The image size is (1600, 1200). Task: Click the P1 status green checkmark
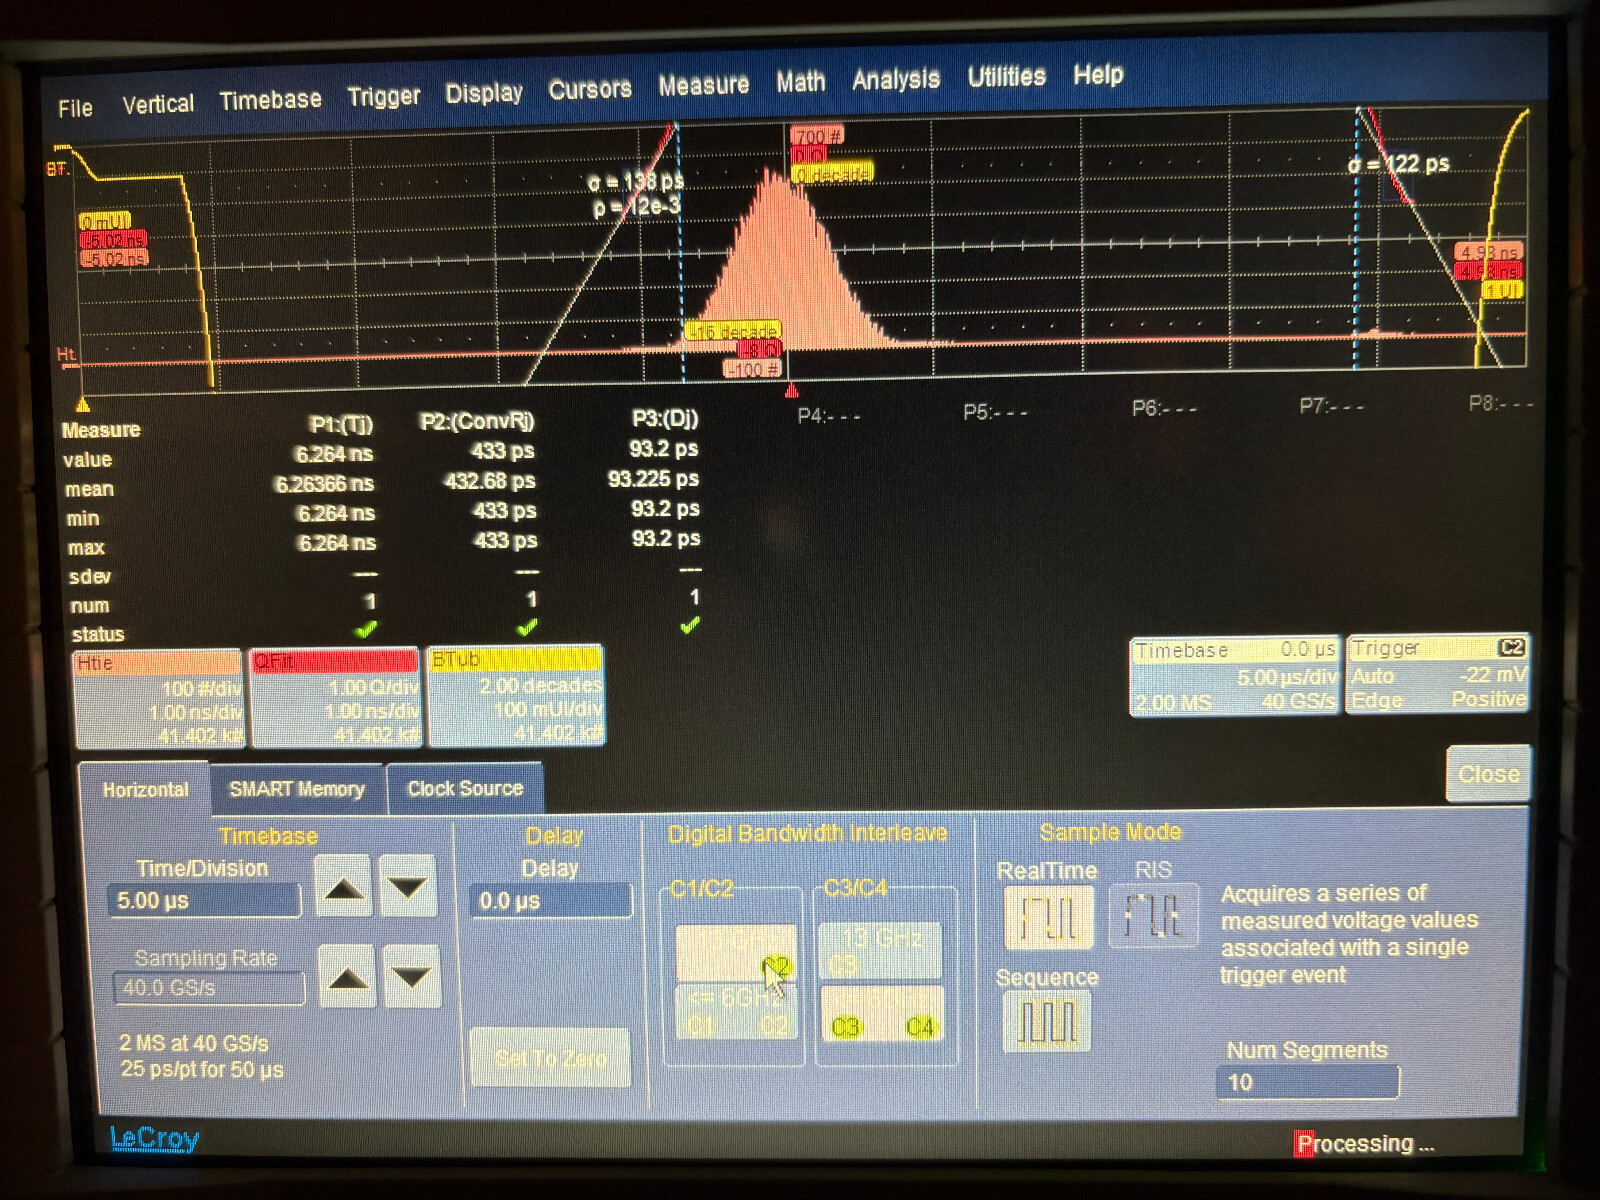point(366,629)
